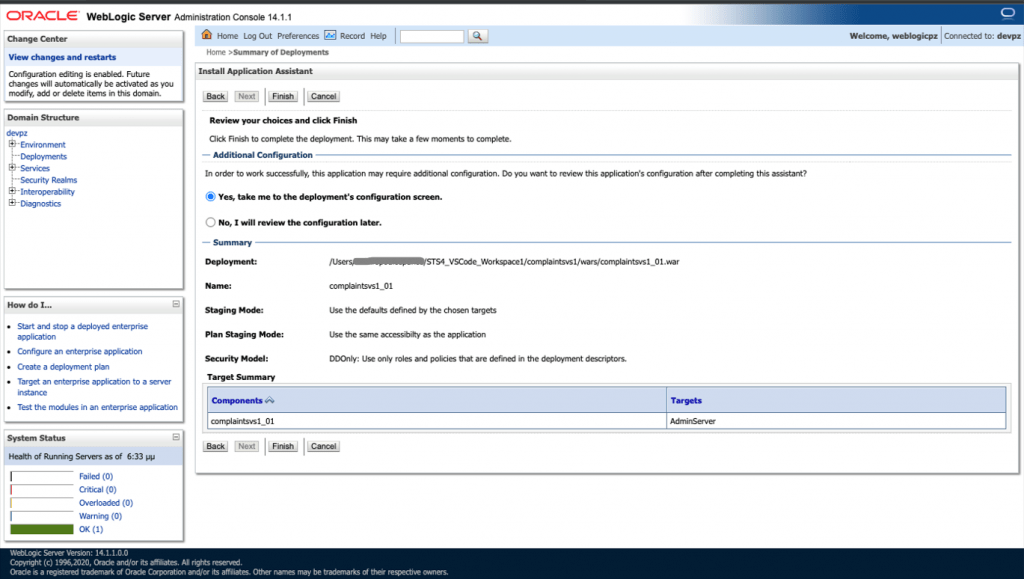Screen dimensions: 1024x579
Task: Click the Oracle logo in the header
Action: tap(42, 16)
